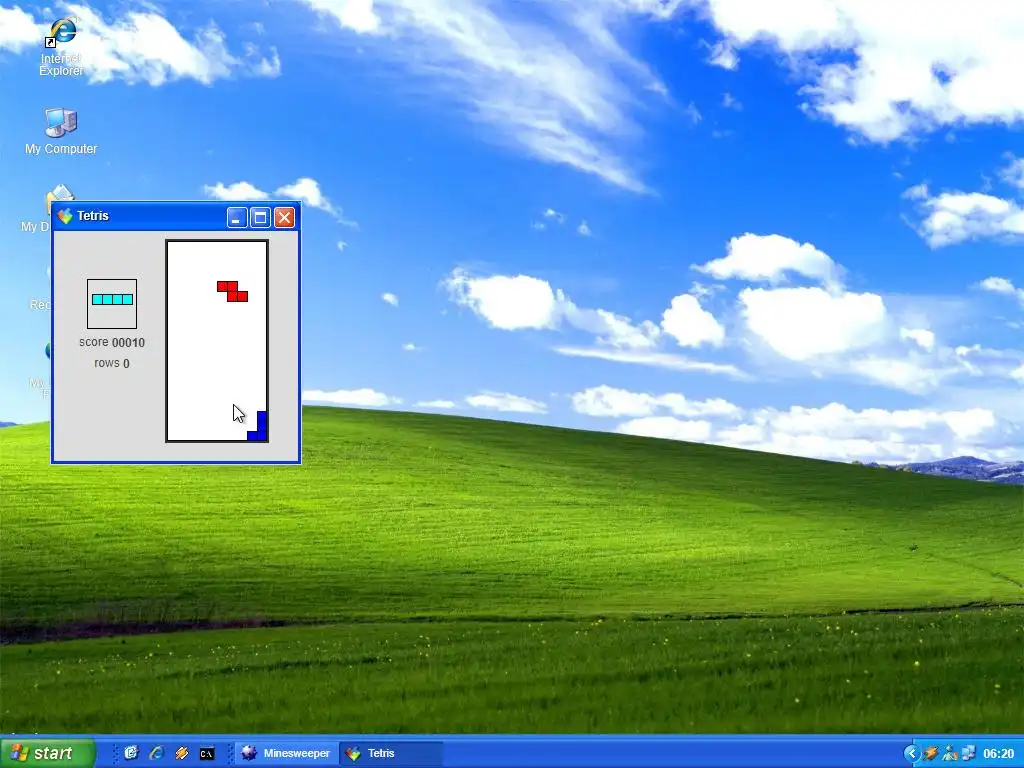Image resolution: width=1024 pixels, height=768 pixels.
Task: Click the falling red Z tetromino
Action: coord(232,291)
